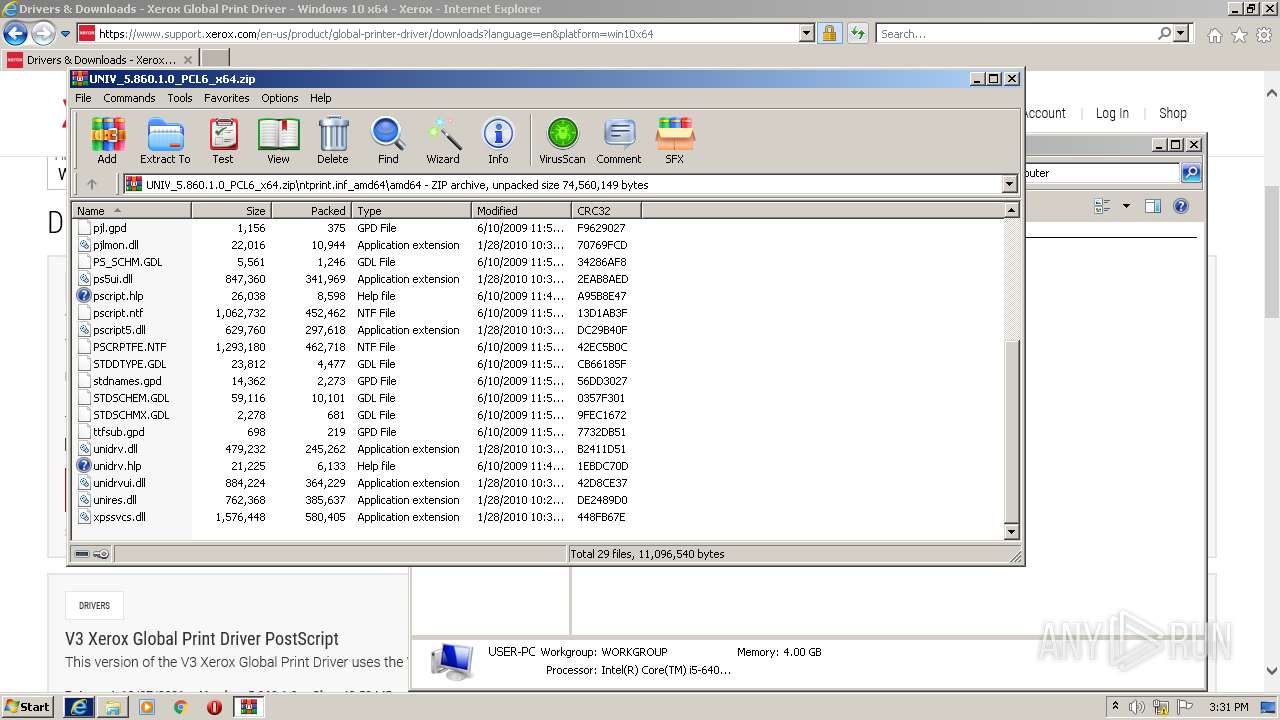Open the Tools menu
This screenshot has height=720, width=1280.
180,98
